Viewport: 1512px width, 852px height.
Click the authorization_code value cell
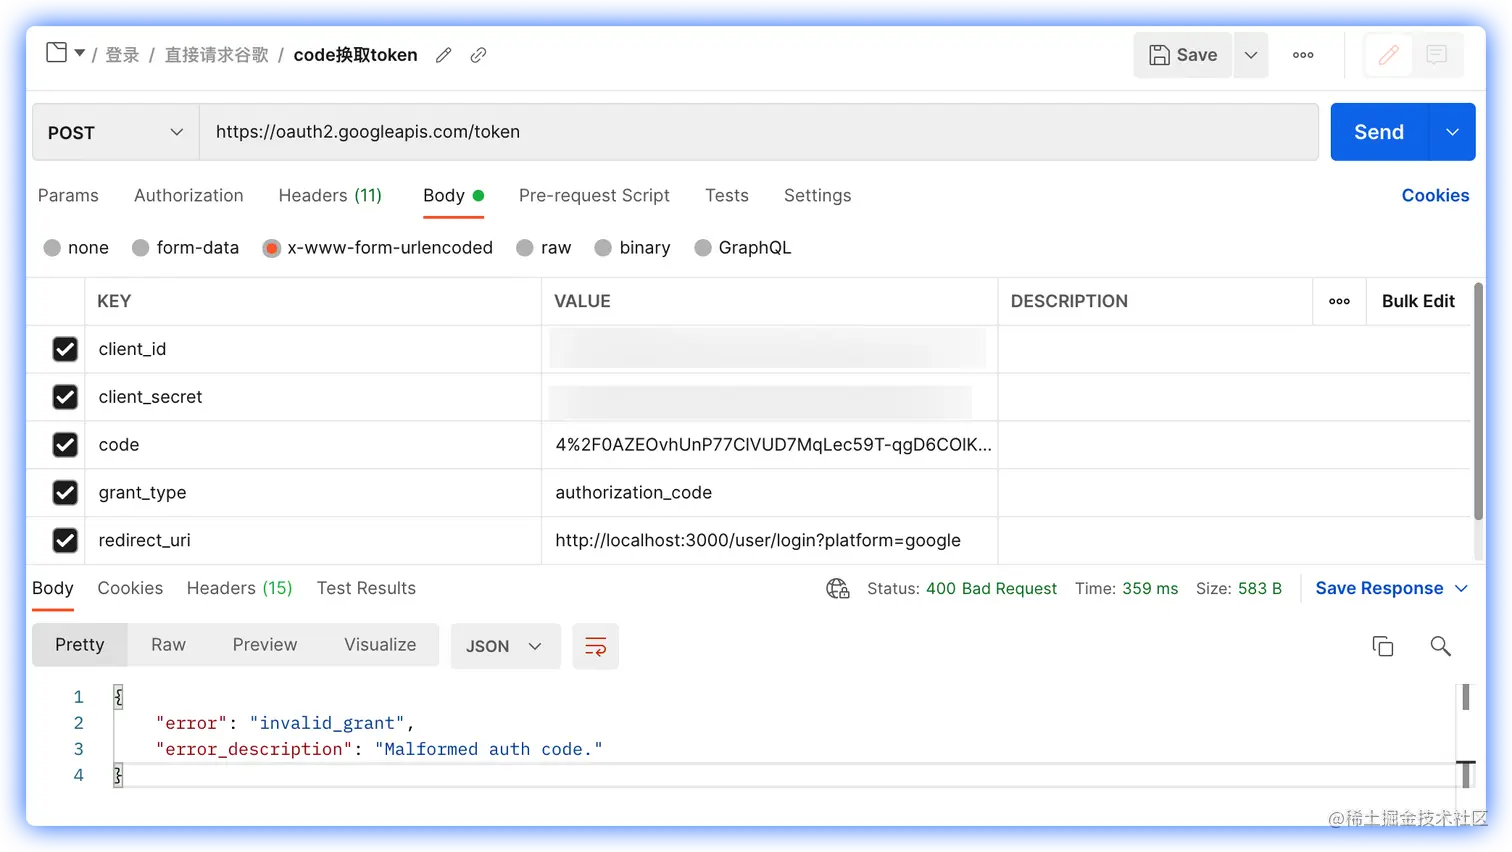[770, 493]
